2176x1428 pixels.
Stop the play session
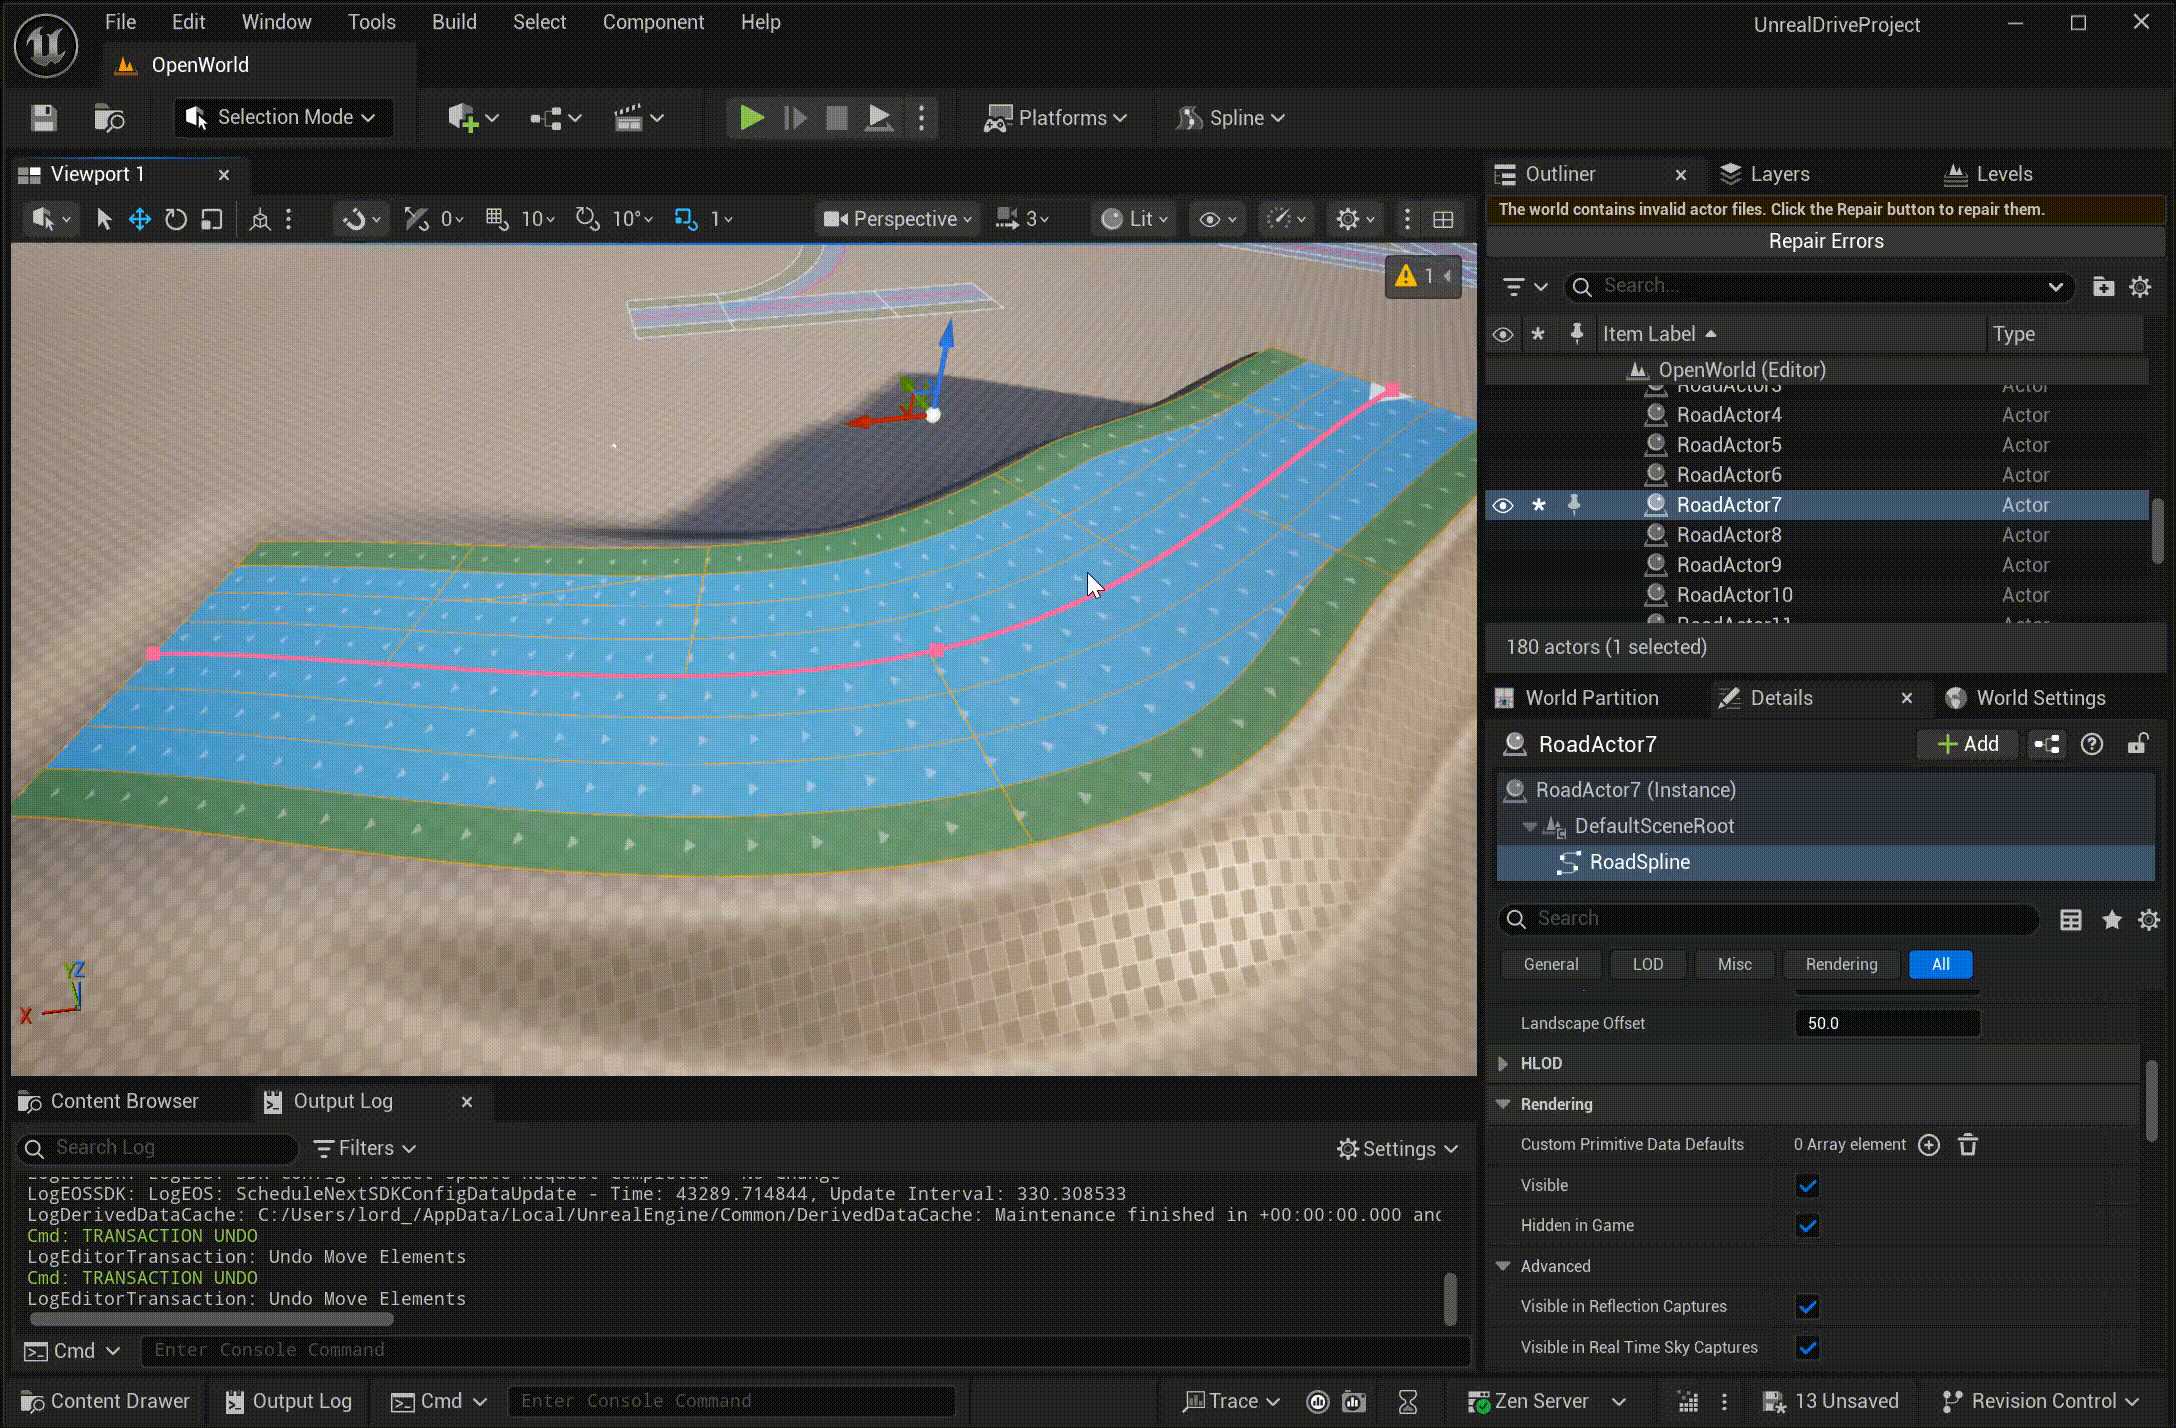point(837,118)
